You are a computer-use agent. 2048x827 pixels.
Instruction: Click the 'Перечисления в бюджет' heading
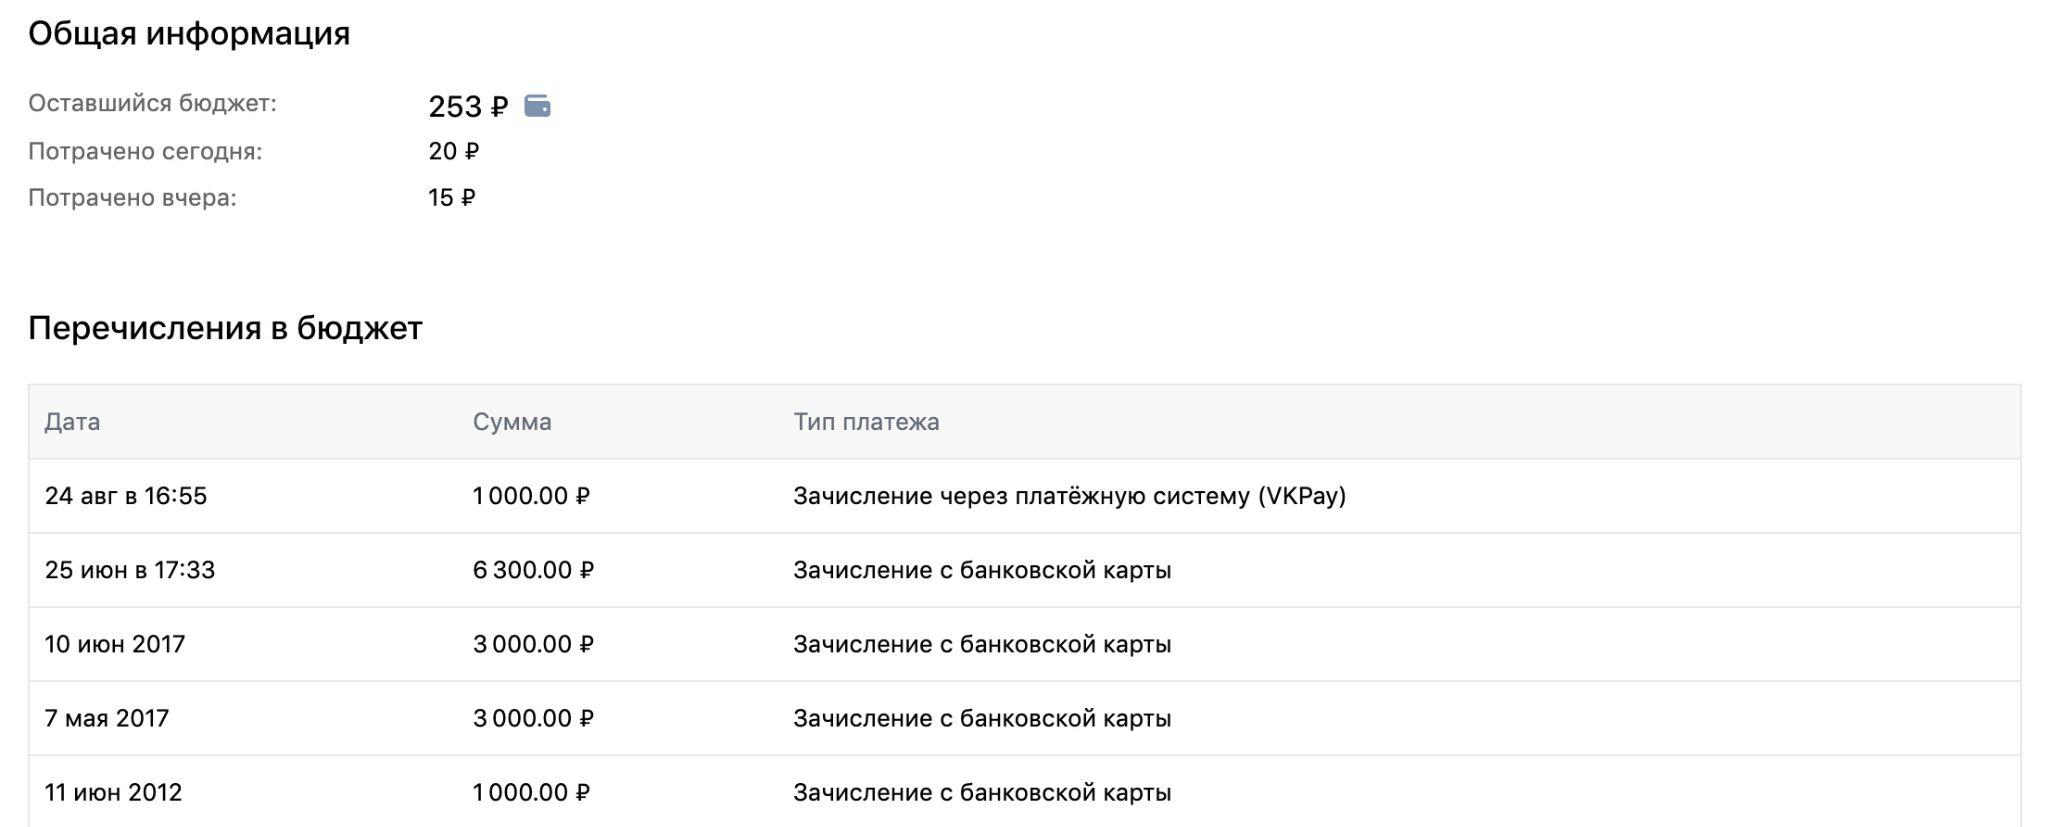click(x=225, y=328)
